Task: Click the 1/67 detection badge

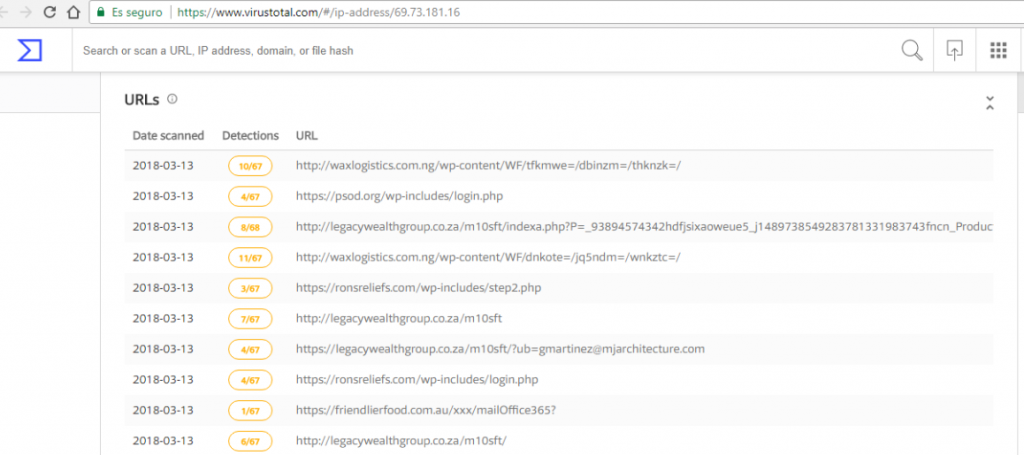Action: 250,411
